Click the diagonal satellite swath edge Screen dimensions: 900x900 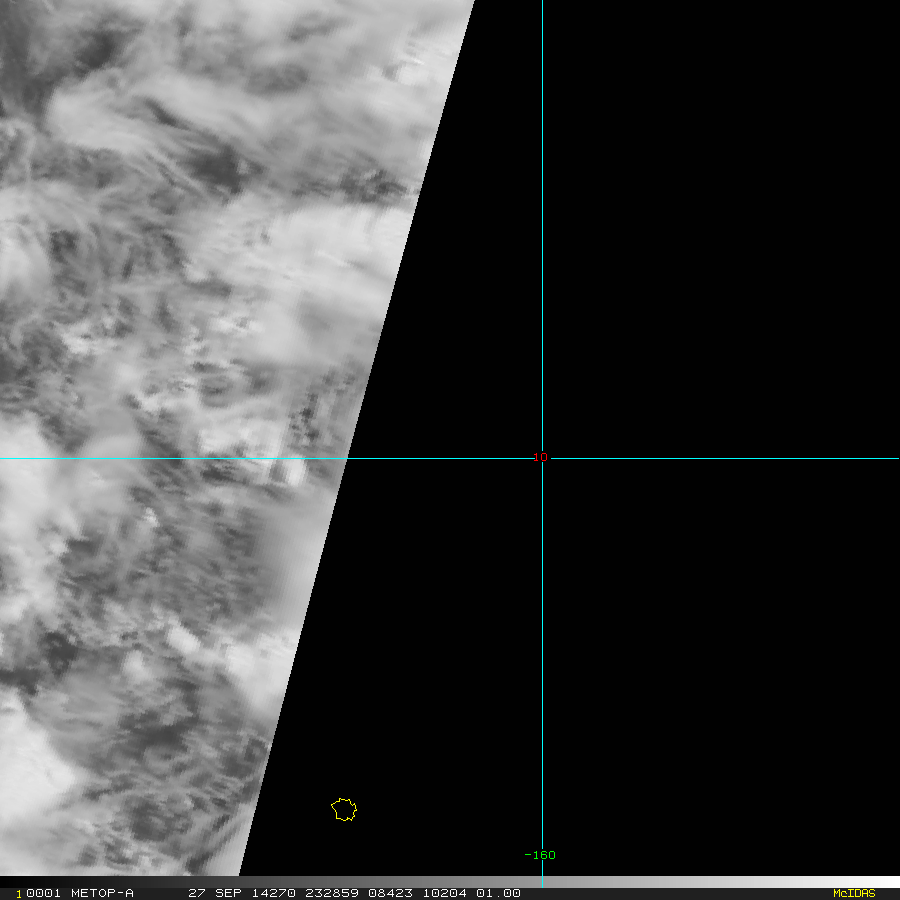click(x=357, y=437)
